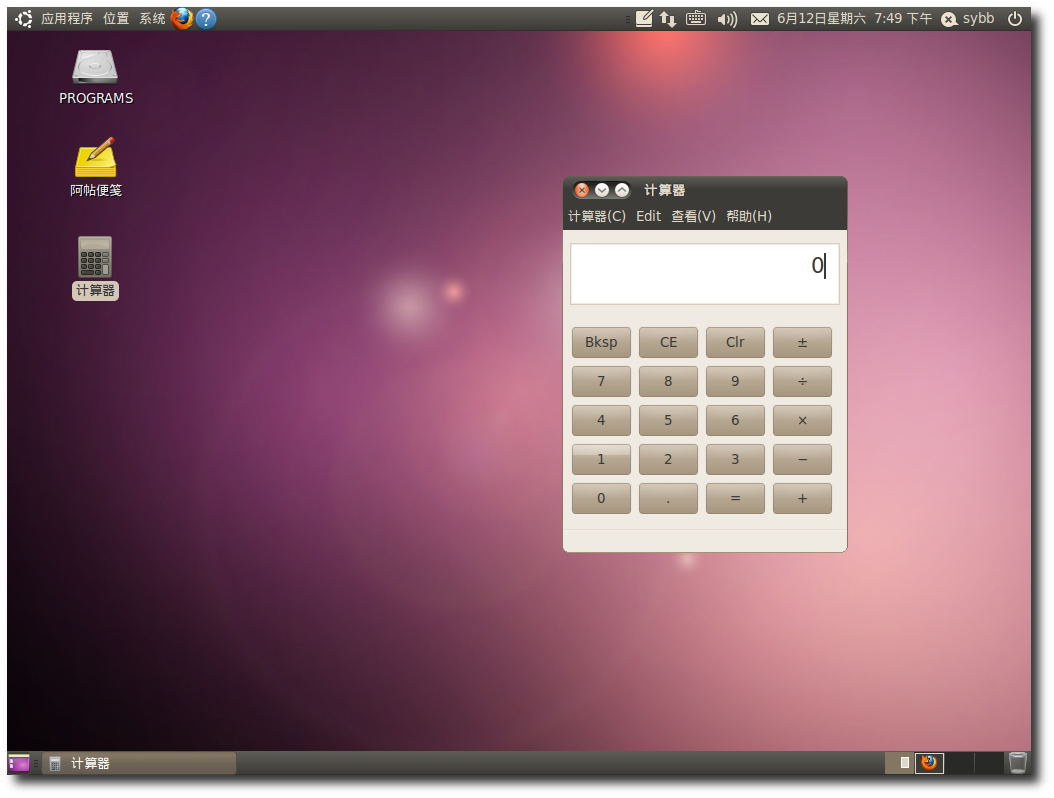Screen dimensions: 1054x798
Task: Click the ± sign change button
Action: (803, 342)
